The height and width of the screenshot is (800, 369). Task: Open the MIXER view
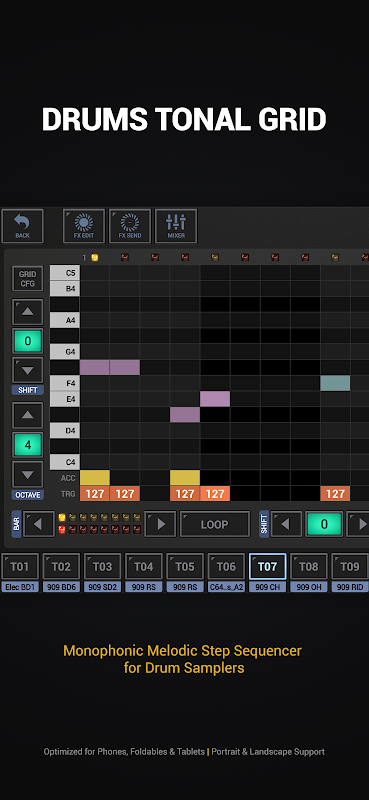click(x=176, y=226)
